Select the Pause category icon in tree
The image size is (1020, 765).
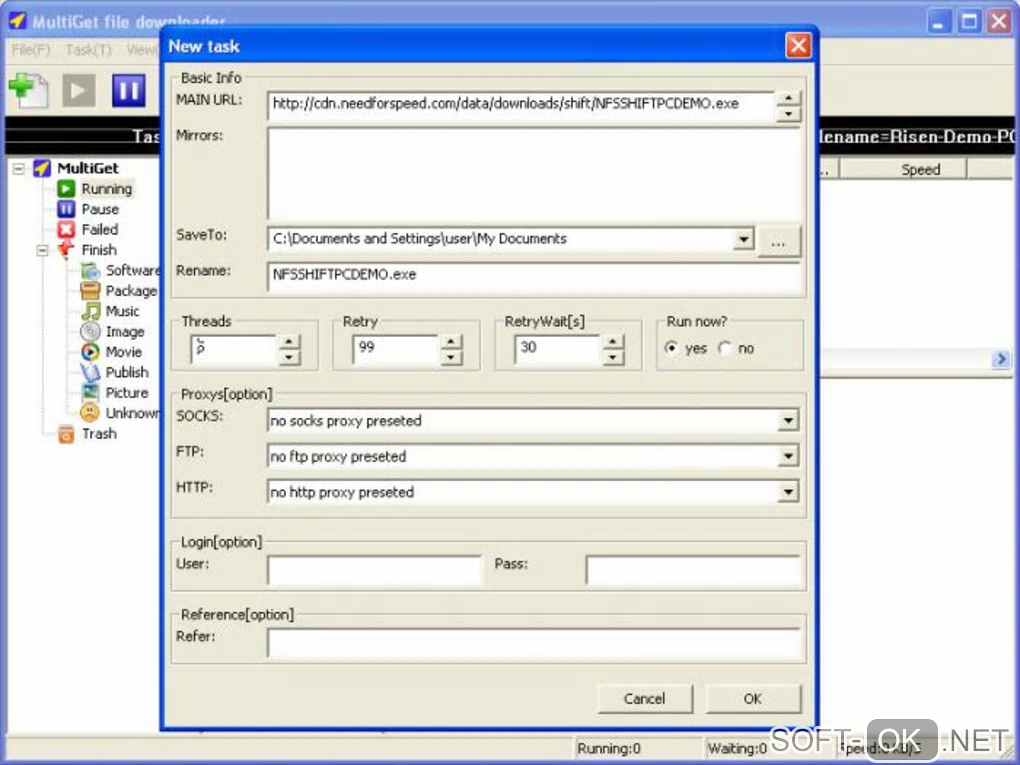click(66, 209)
